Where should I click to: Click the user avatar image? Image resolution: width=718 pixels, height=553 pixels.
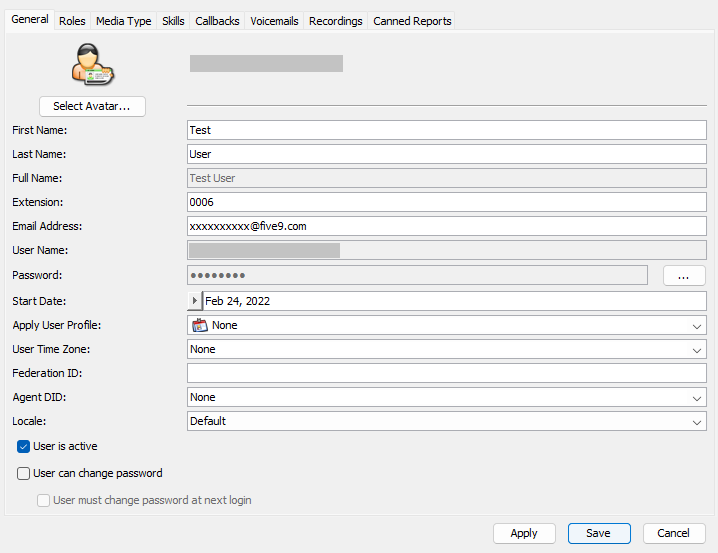[92, 65]
